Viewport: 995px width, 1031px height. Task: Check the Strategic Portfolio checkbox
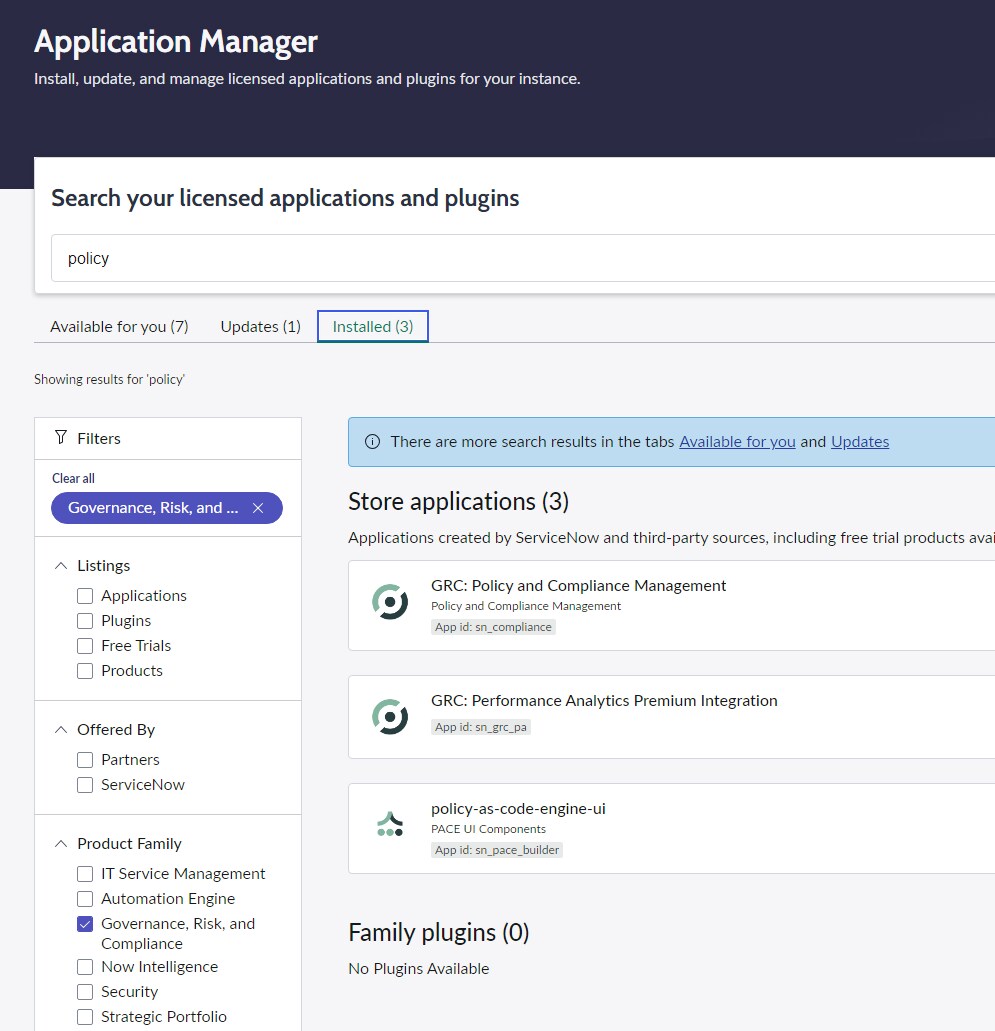(85, 1017)
